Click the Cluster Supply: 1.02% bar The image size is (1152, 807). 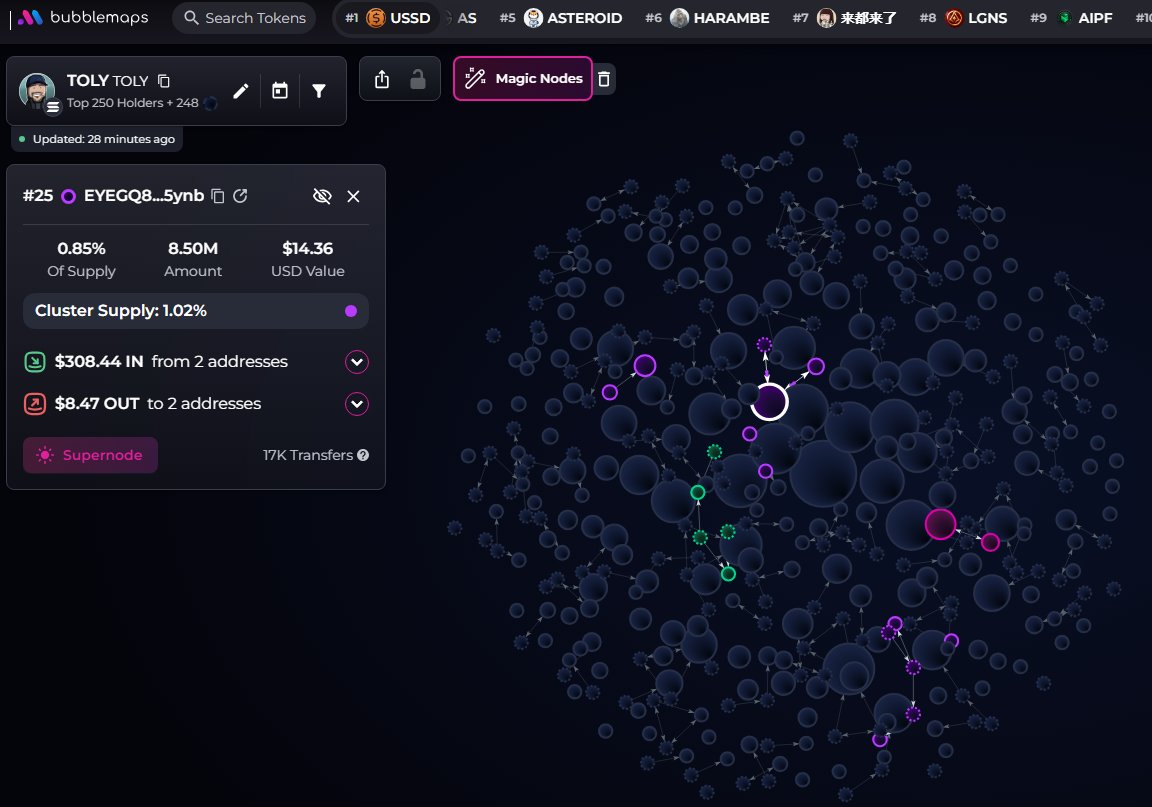pos(195,310)
